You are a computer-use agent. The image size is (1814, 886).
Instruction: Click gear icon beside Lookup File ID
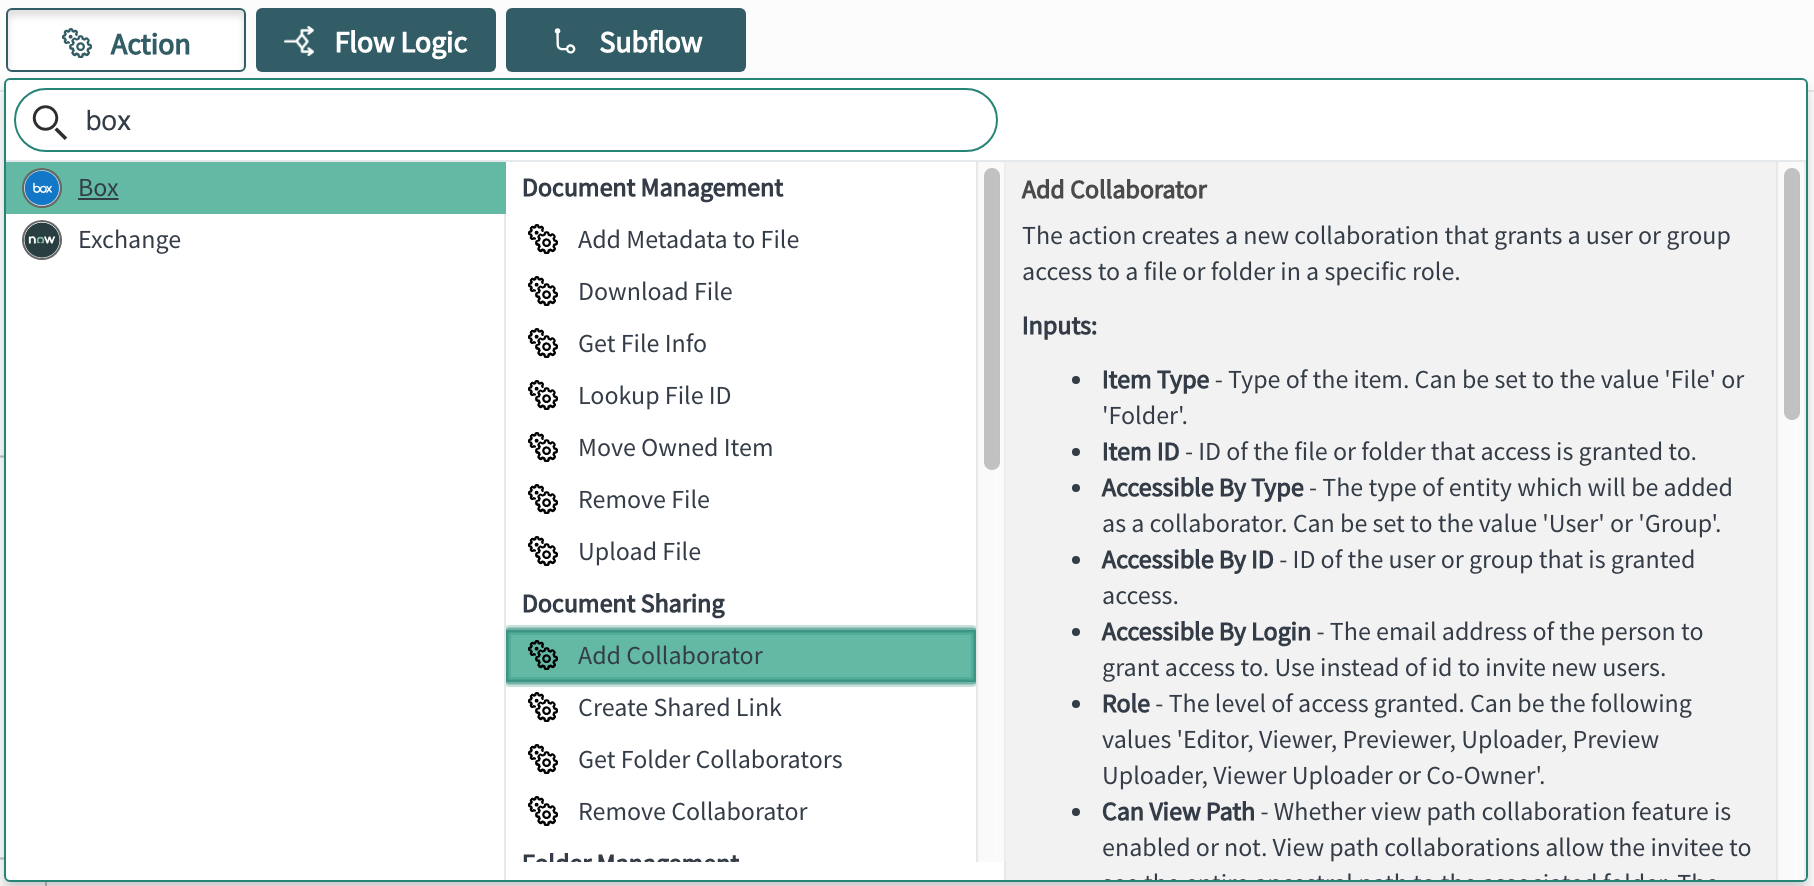click(543, 396)
